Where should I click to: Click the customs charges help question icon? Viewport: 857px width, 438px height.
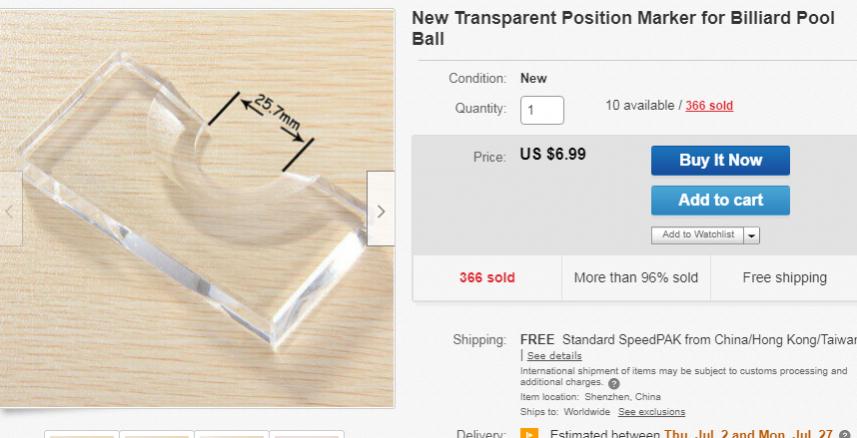(612, 383)
